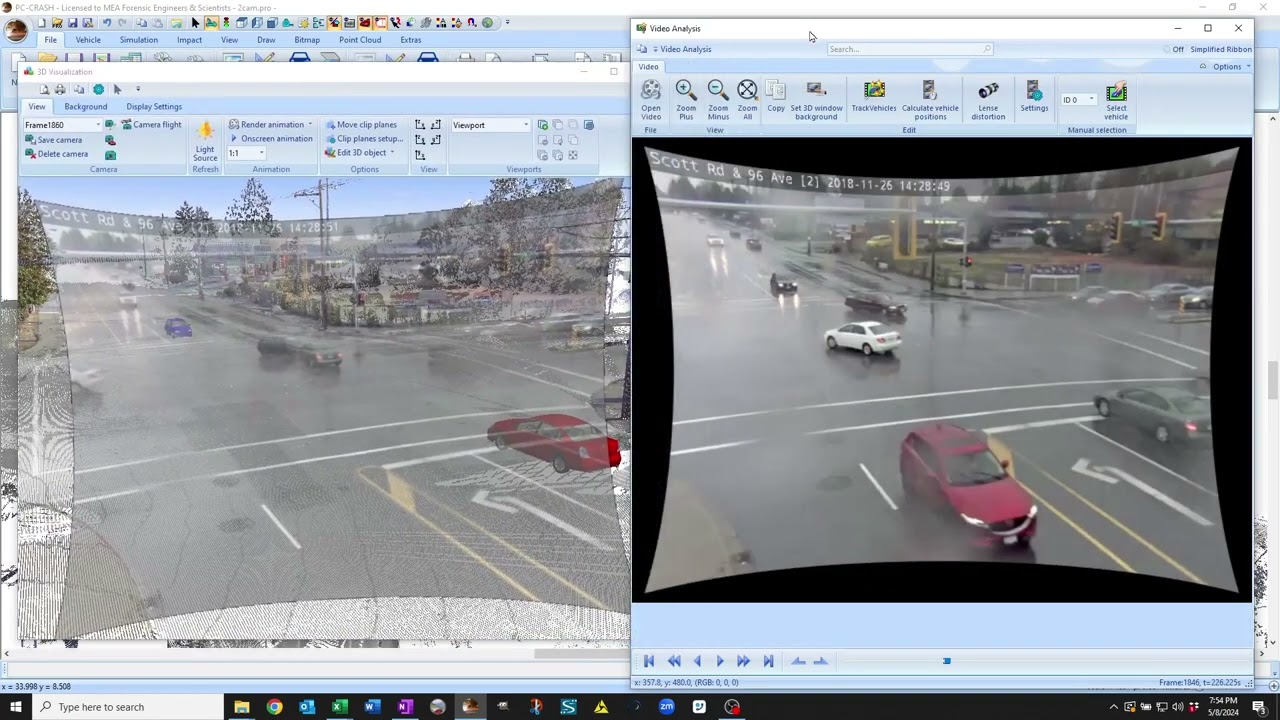This screenshot has width=1280, height=720.
Task: Click the Zoom Plus magnifier icon
Action: coord(686,90)
